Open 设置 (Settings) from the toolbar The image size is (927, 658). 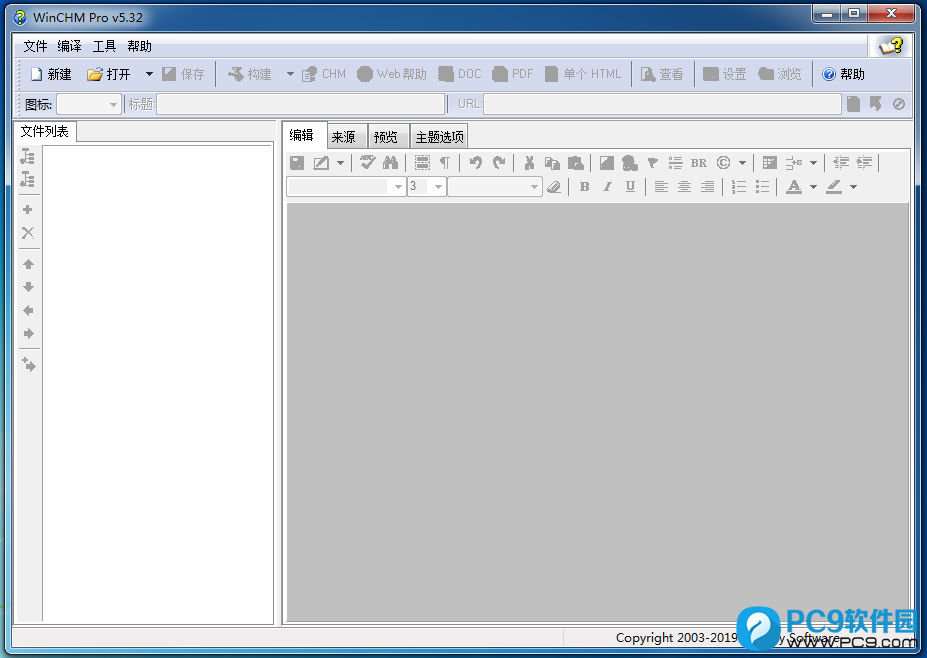(x=725, y=74)
